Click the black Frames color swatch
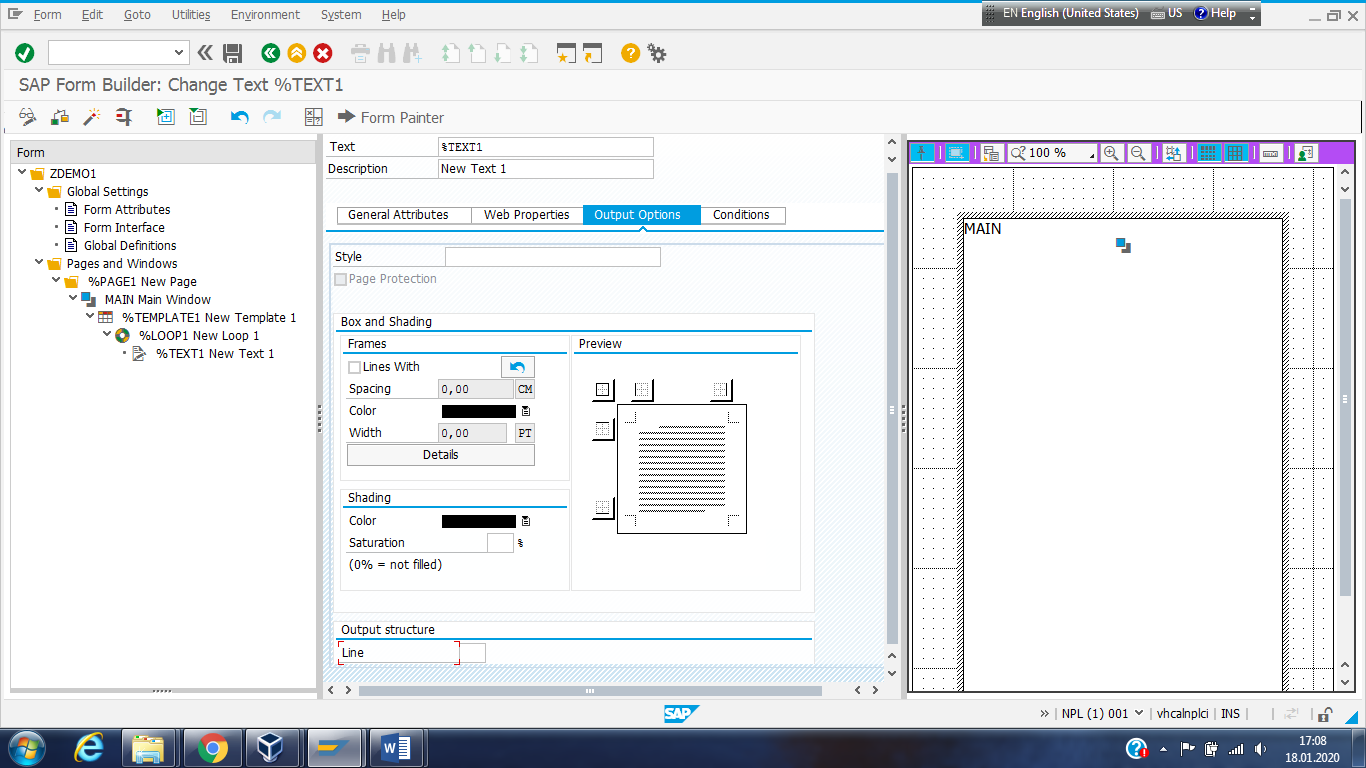This screenshot has width=1366, height=768. 478,411
